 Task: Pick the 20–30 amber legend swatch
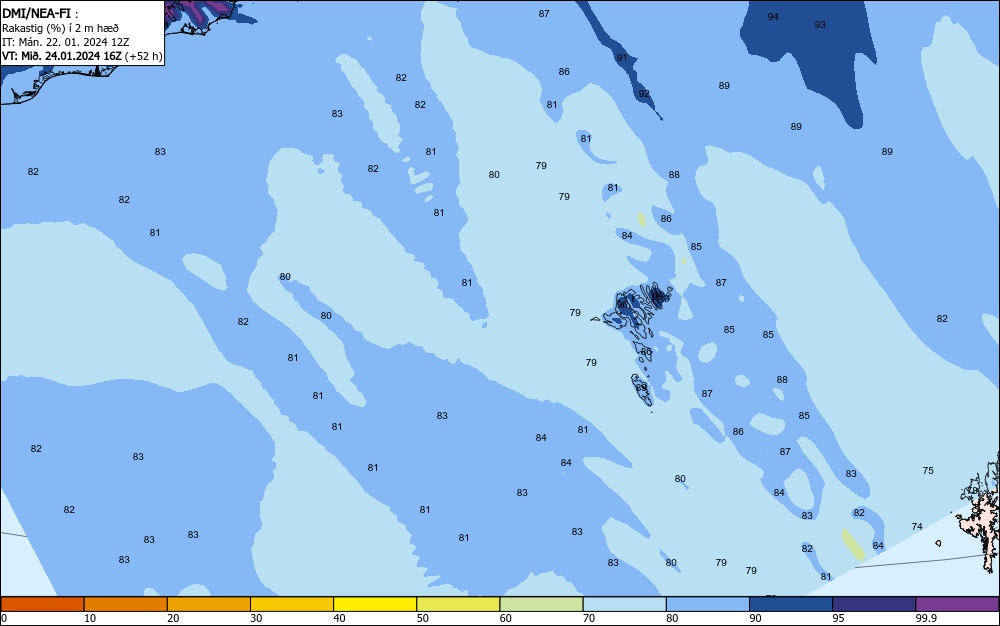coord(209,604)
